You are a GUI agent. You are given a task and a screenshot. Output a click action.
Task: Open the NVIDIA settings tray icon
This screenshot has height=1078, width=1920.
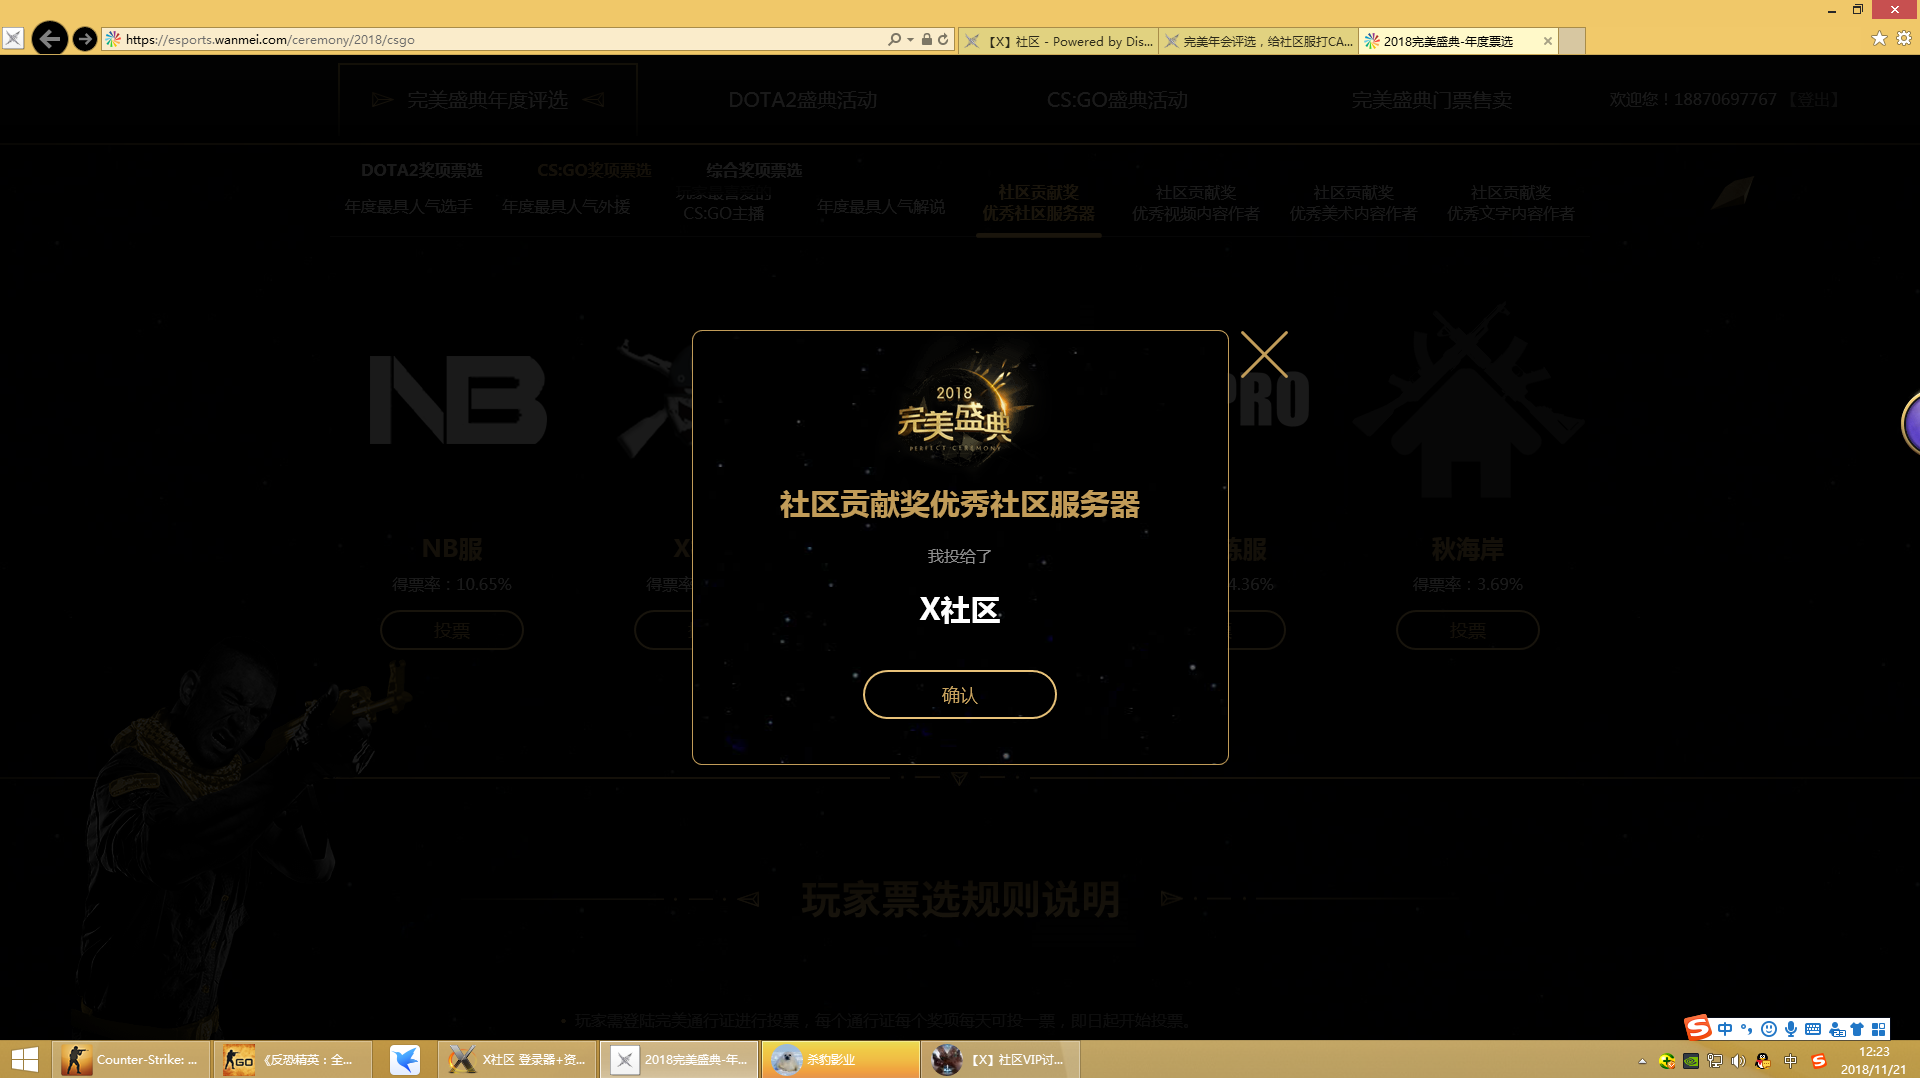point(1690,1061)
